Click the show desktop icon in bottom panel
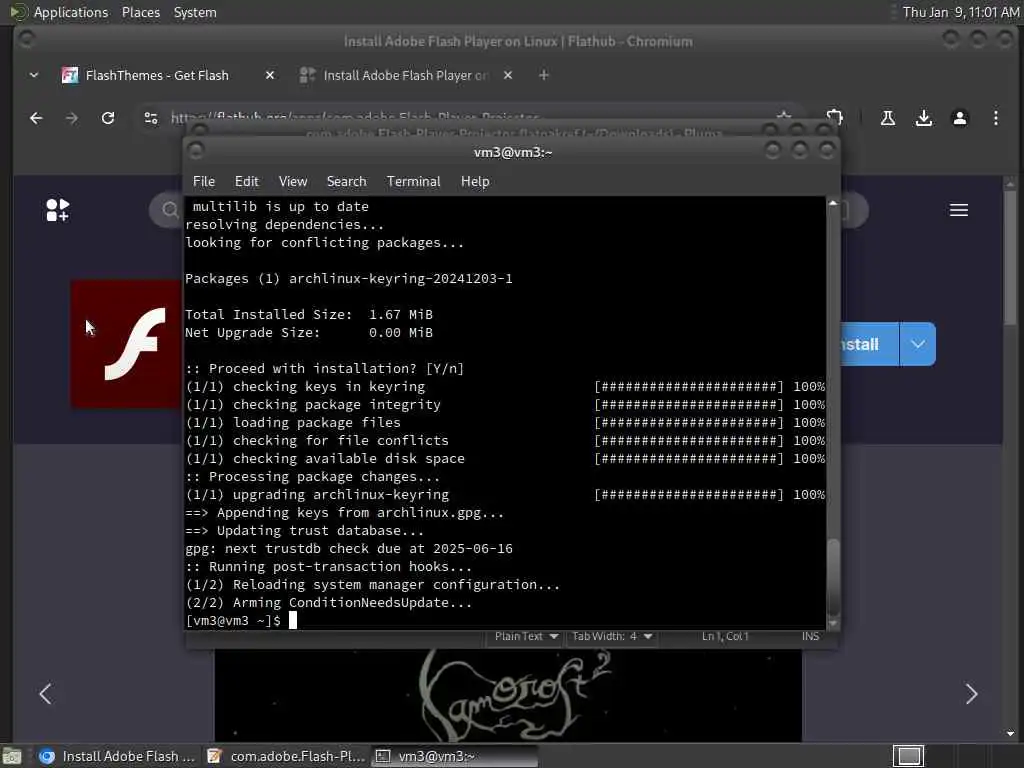1024x768 pixels. [x=12, y=756]
